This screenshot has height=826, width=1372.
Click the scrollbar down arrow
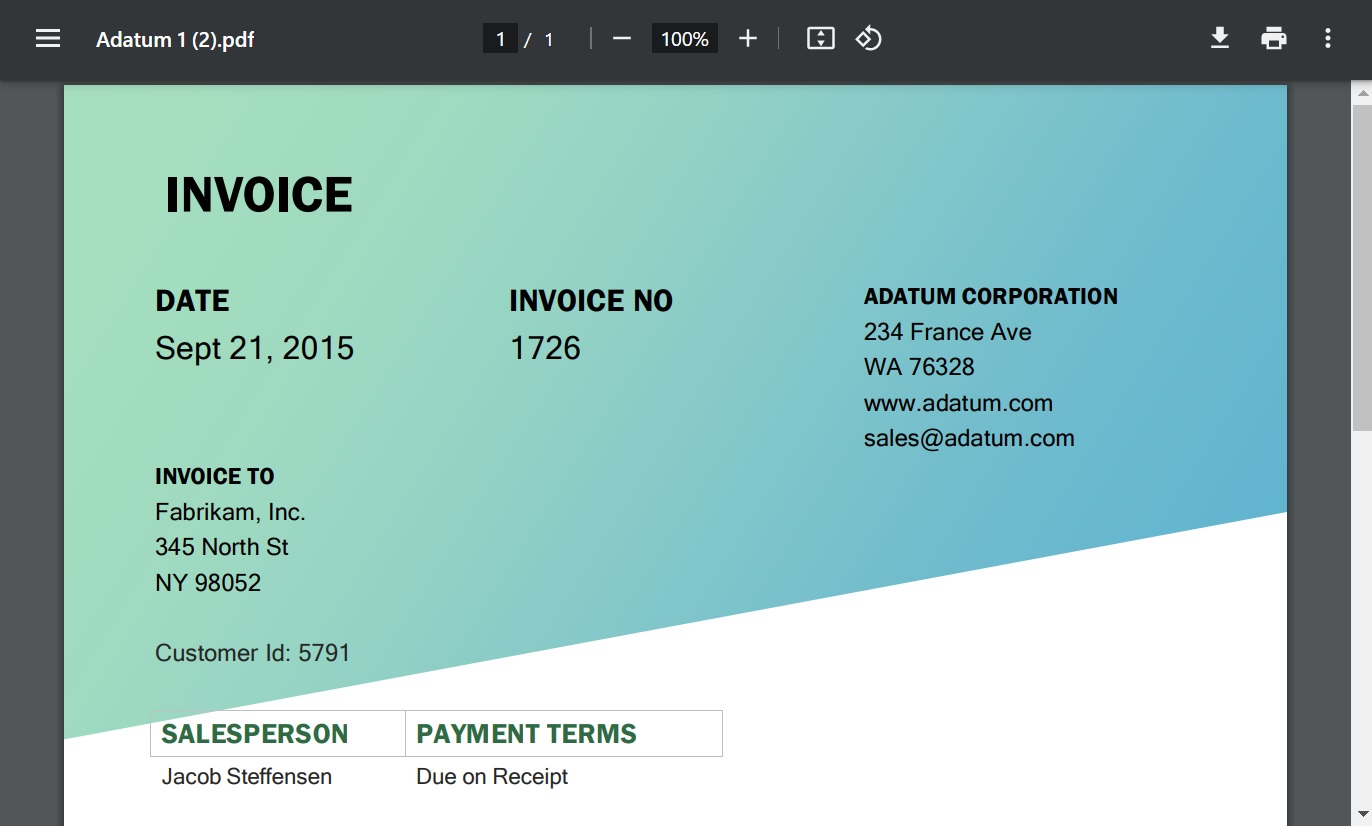pos(1361,816)
